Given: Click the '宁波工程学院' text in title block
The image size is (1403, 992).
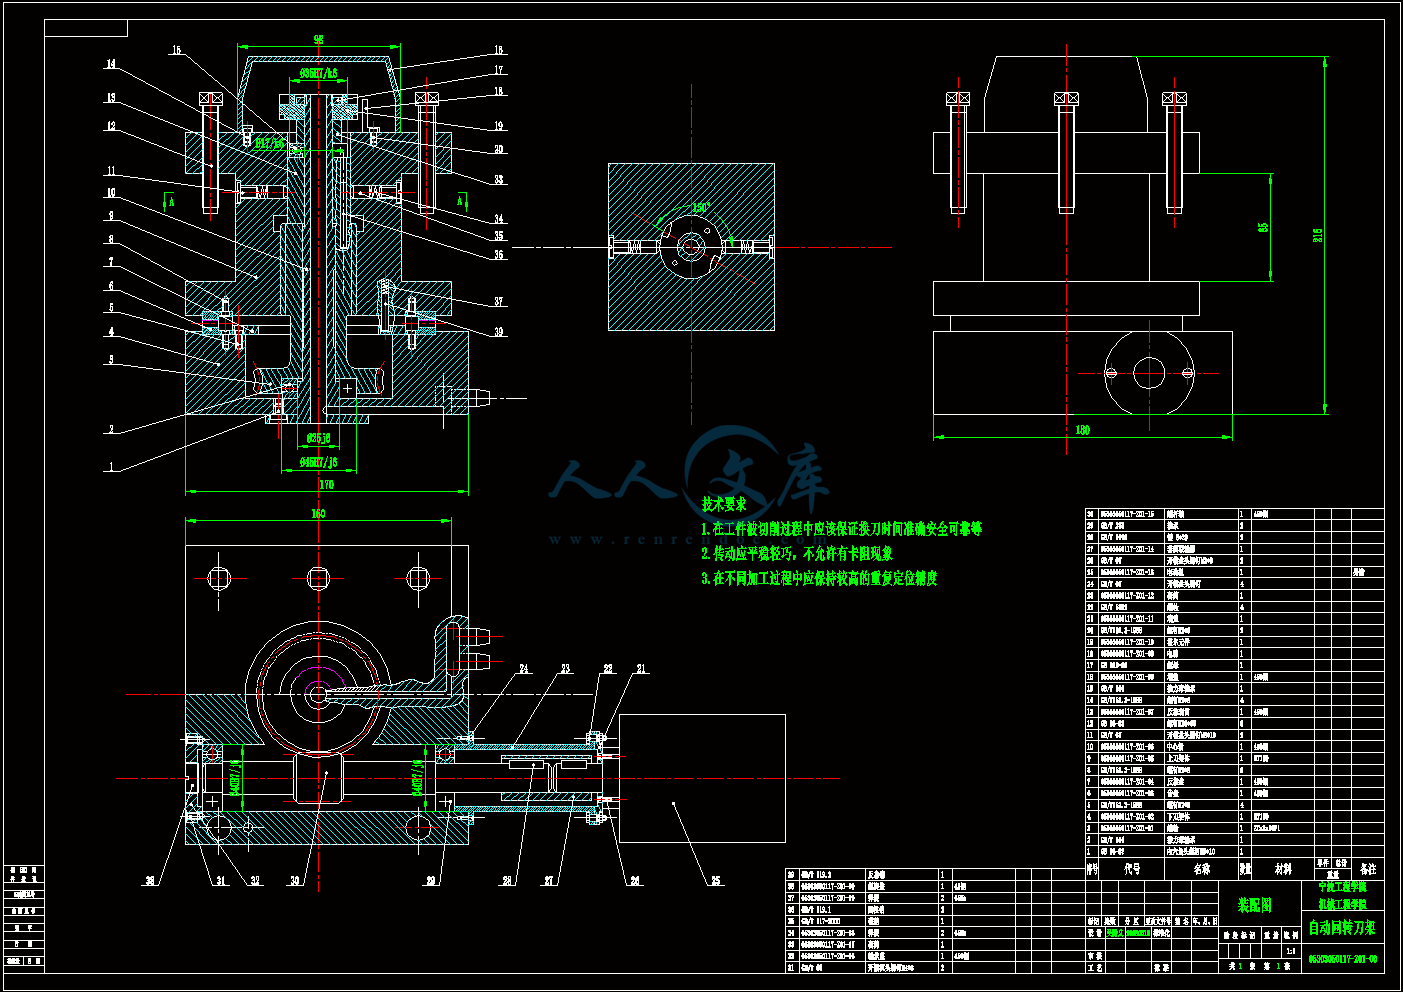Looking at the screenshot, I should [1342, 887].
